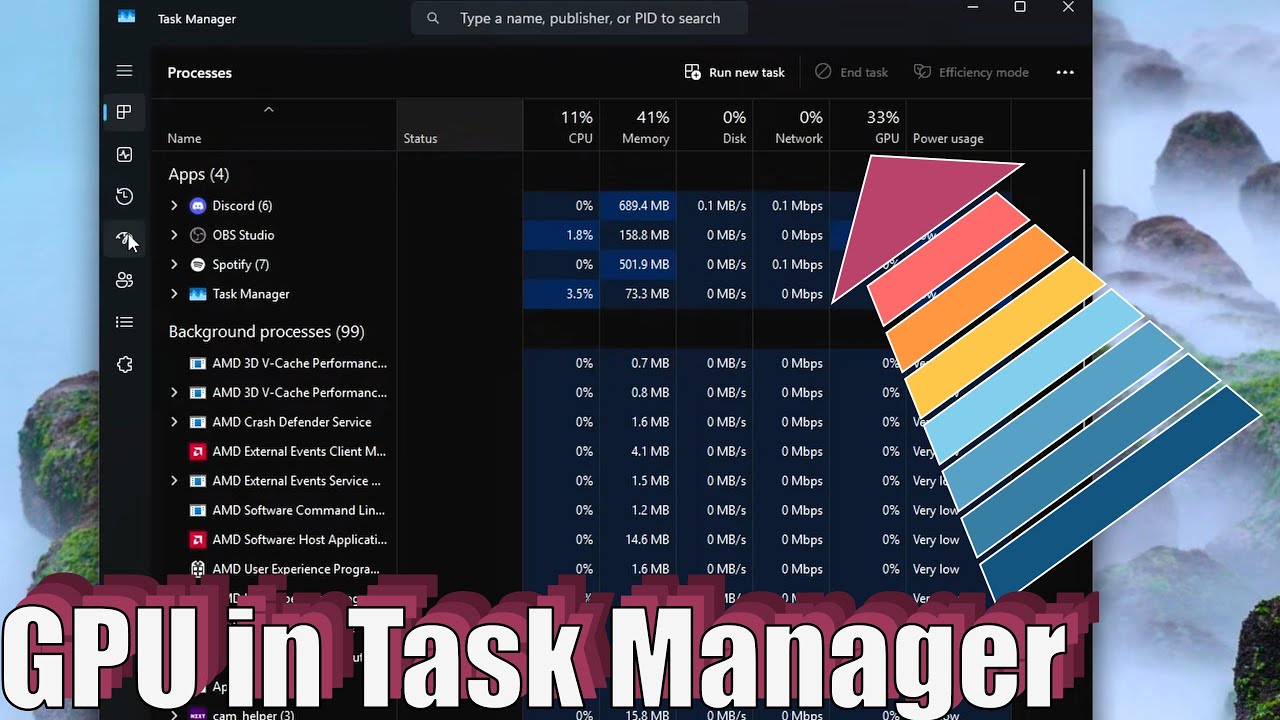
Task: Click Discord memory value 689.4 MB
Action: [644, 206]
